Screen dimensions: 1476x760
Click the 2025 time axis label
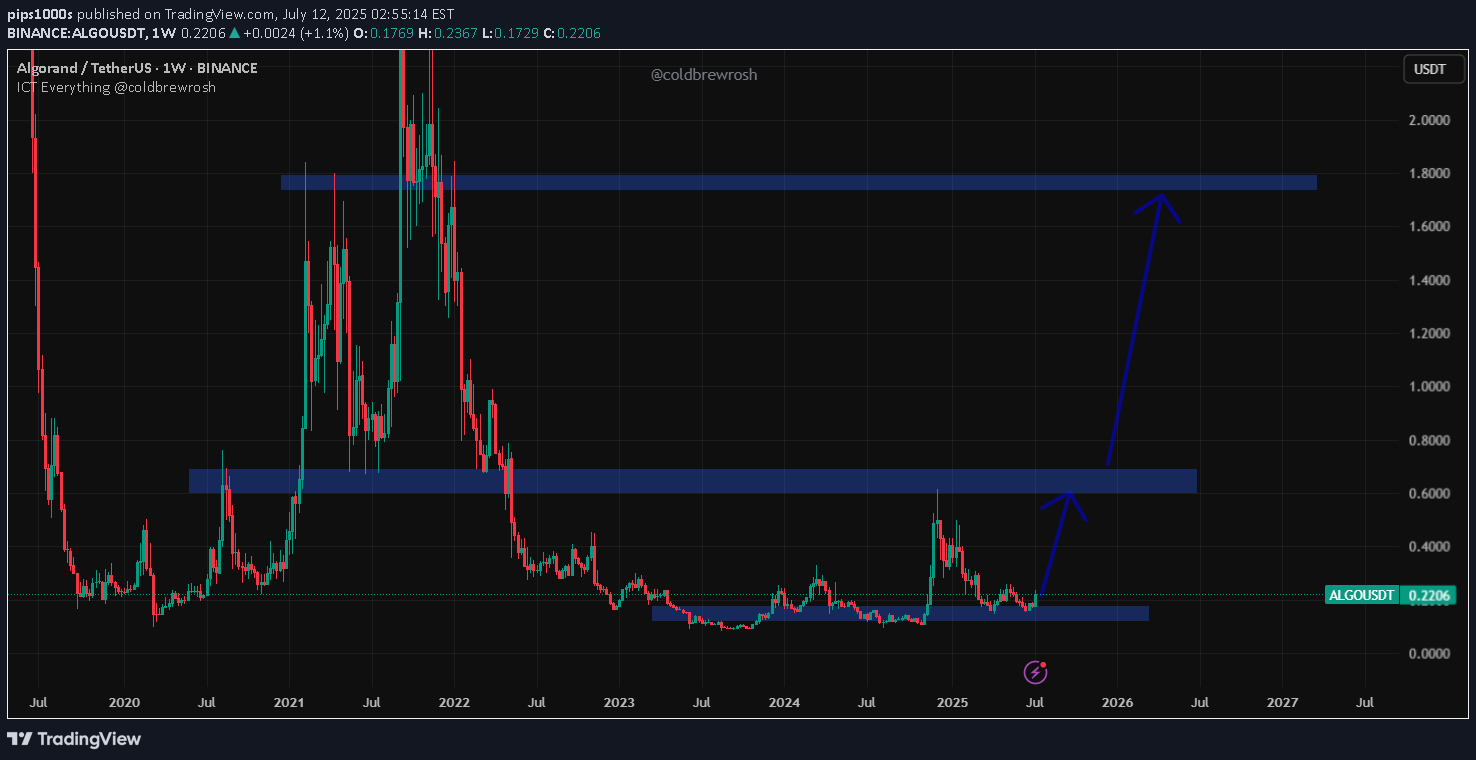[x=951, y=703]
